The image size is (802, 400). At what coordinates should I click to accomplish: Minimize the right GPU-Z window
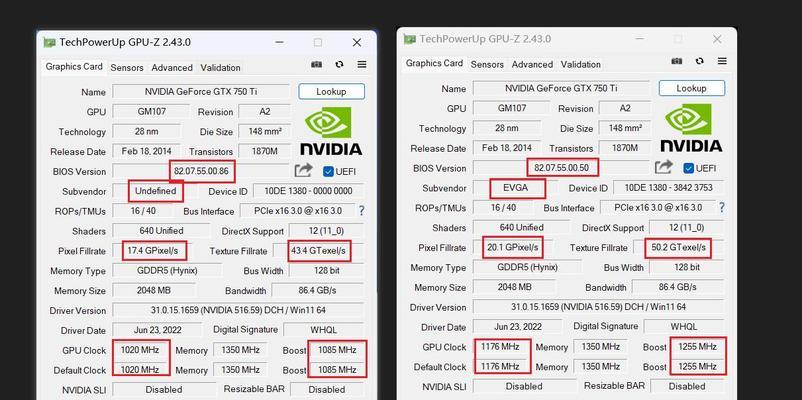click(639, 39)
